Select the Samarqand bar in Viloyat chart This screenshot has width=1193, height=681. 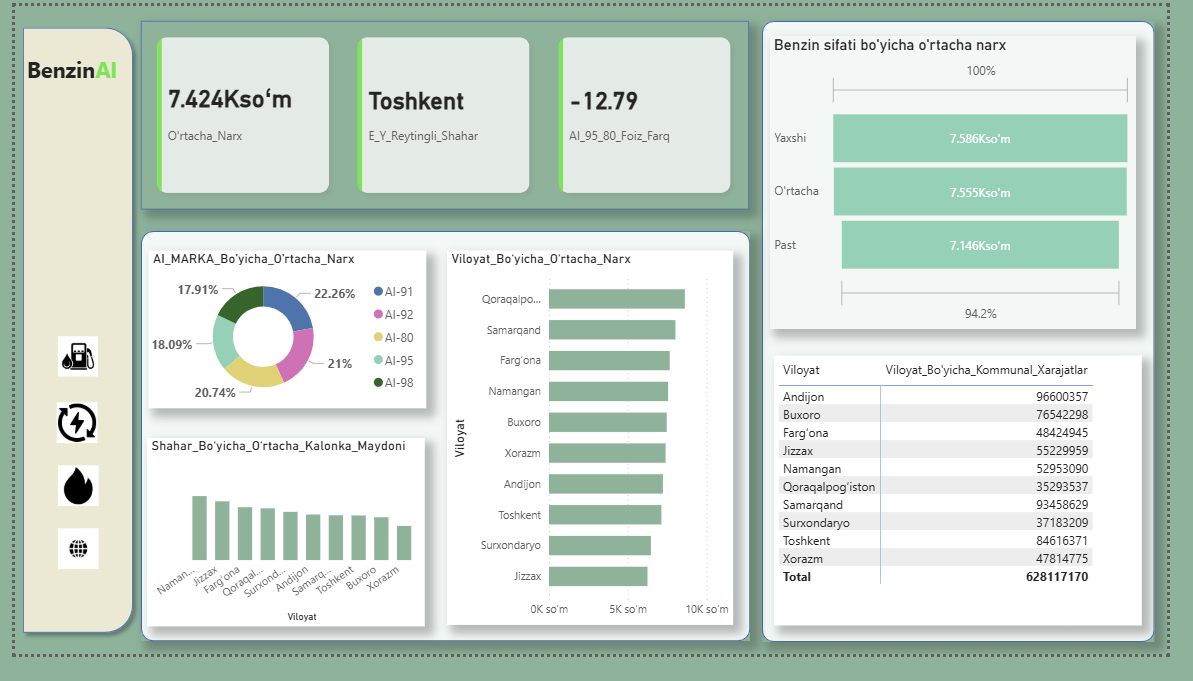[x=611, y=330]
